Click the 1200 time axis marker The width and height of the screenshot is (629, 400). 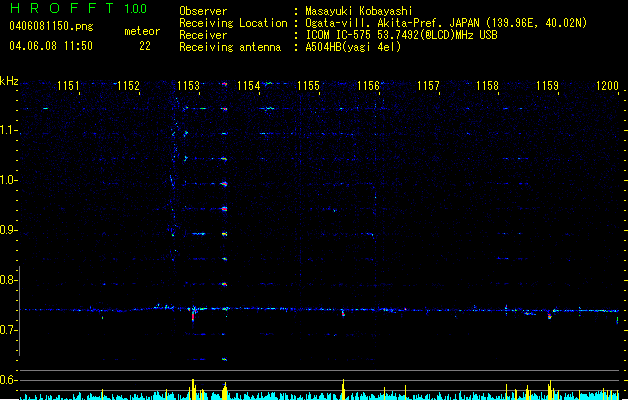point(607,86)
